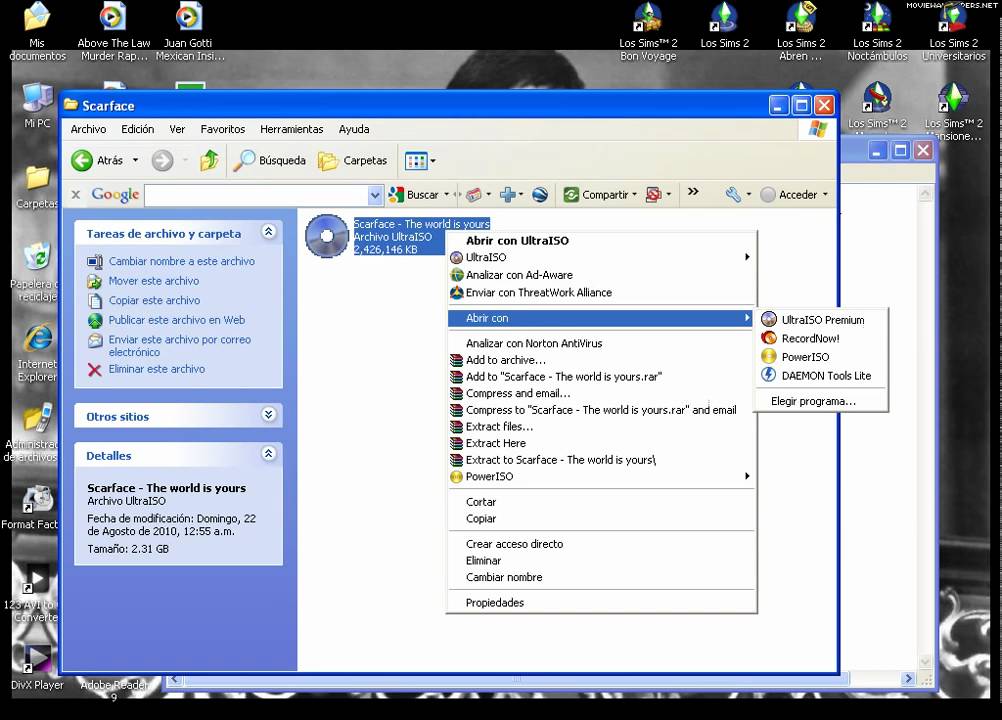Viewport: 1002px width, 720px height.
Task: Toggle the Carpetas folders pane
Action: click(353, 160)
